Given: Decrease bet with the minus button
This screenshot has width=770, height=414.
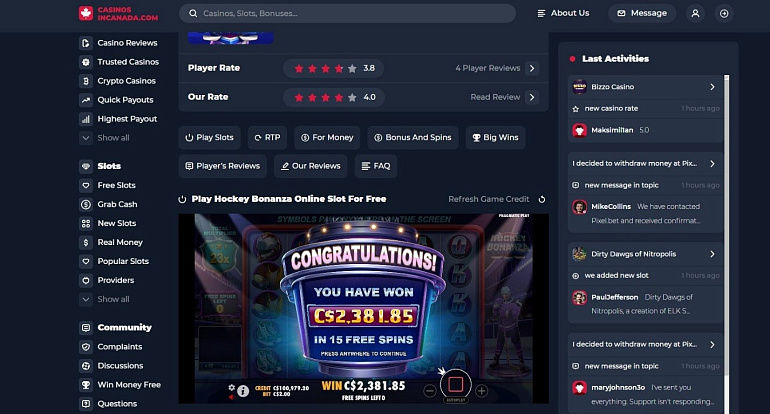Looking at the screenshot, I should coord(430,391).
